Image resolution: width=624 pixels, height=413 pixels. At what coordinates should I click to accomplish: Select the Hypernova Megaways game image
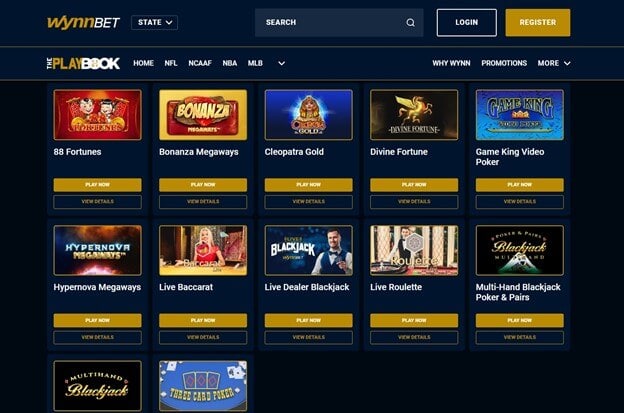point(98,250)
